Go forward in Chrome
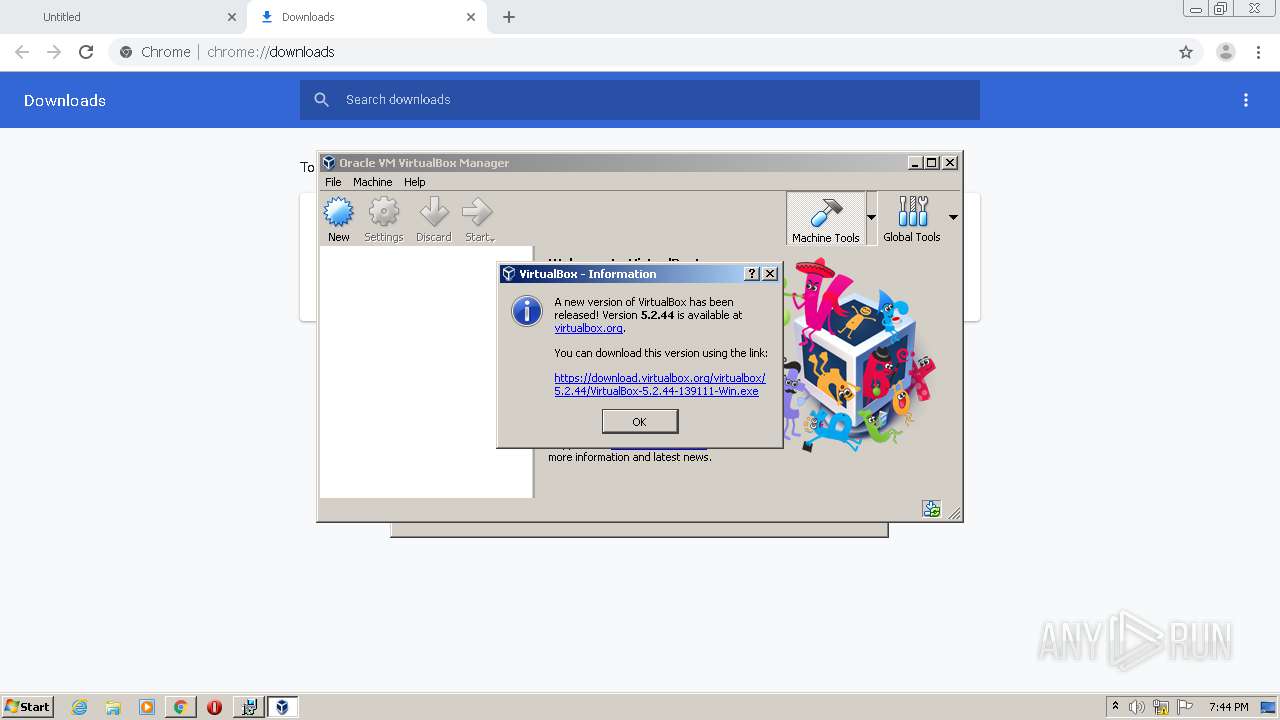The height and width of the screenshot is (720, 1280). click(x=54, y=52)
